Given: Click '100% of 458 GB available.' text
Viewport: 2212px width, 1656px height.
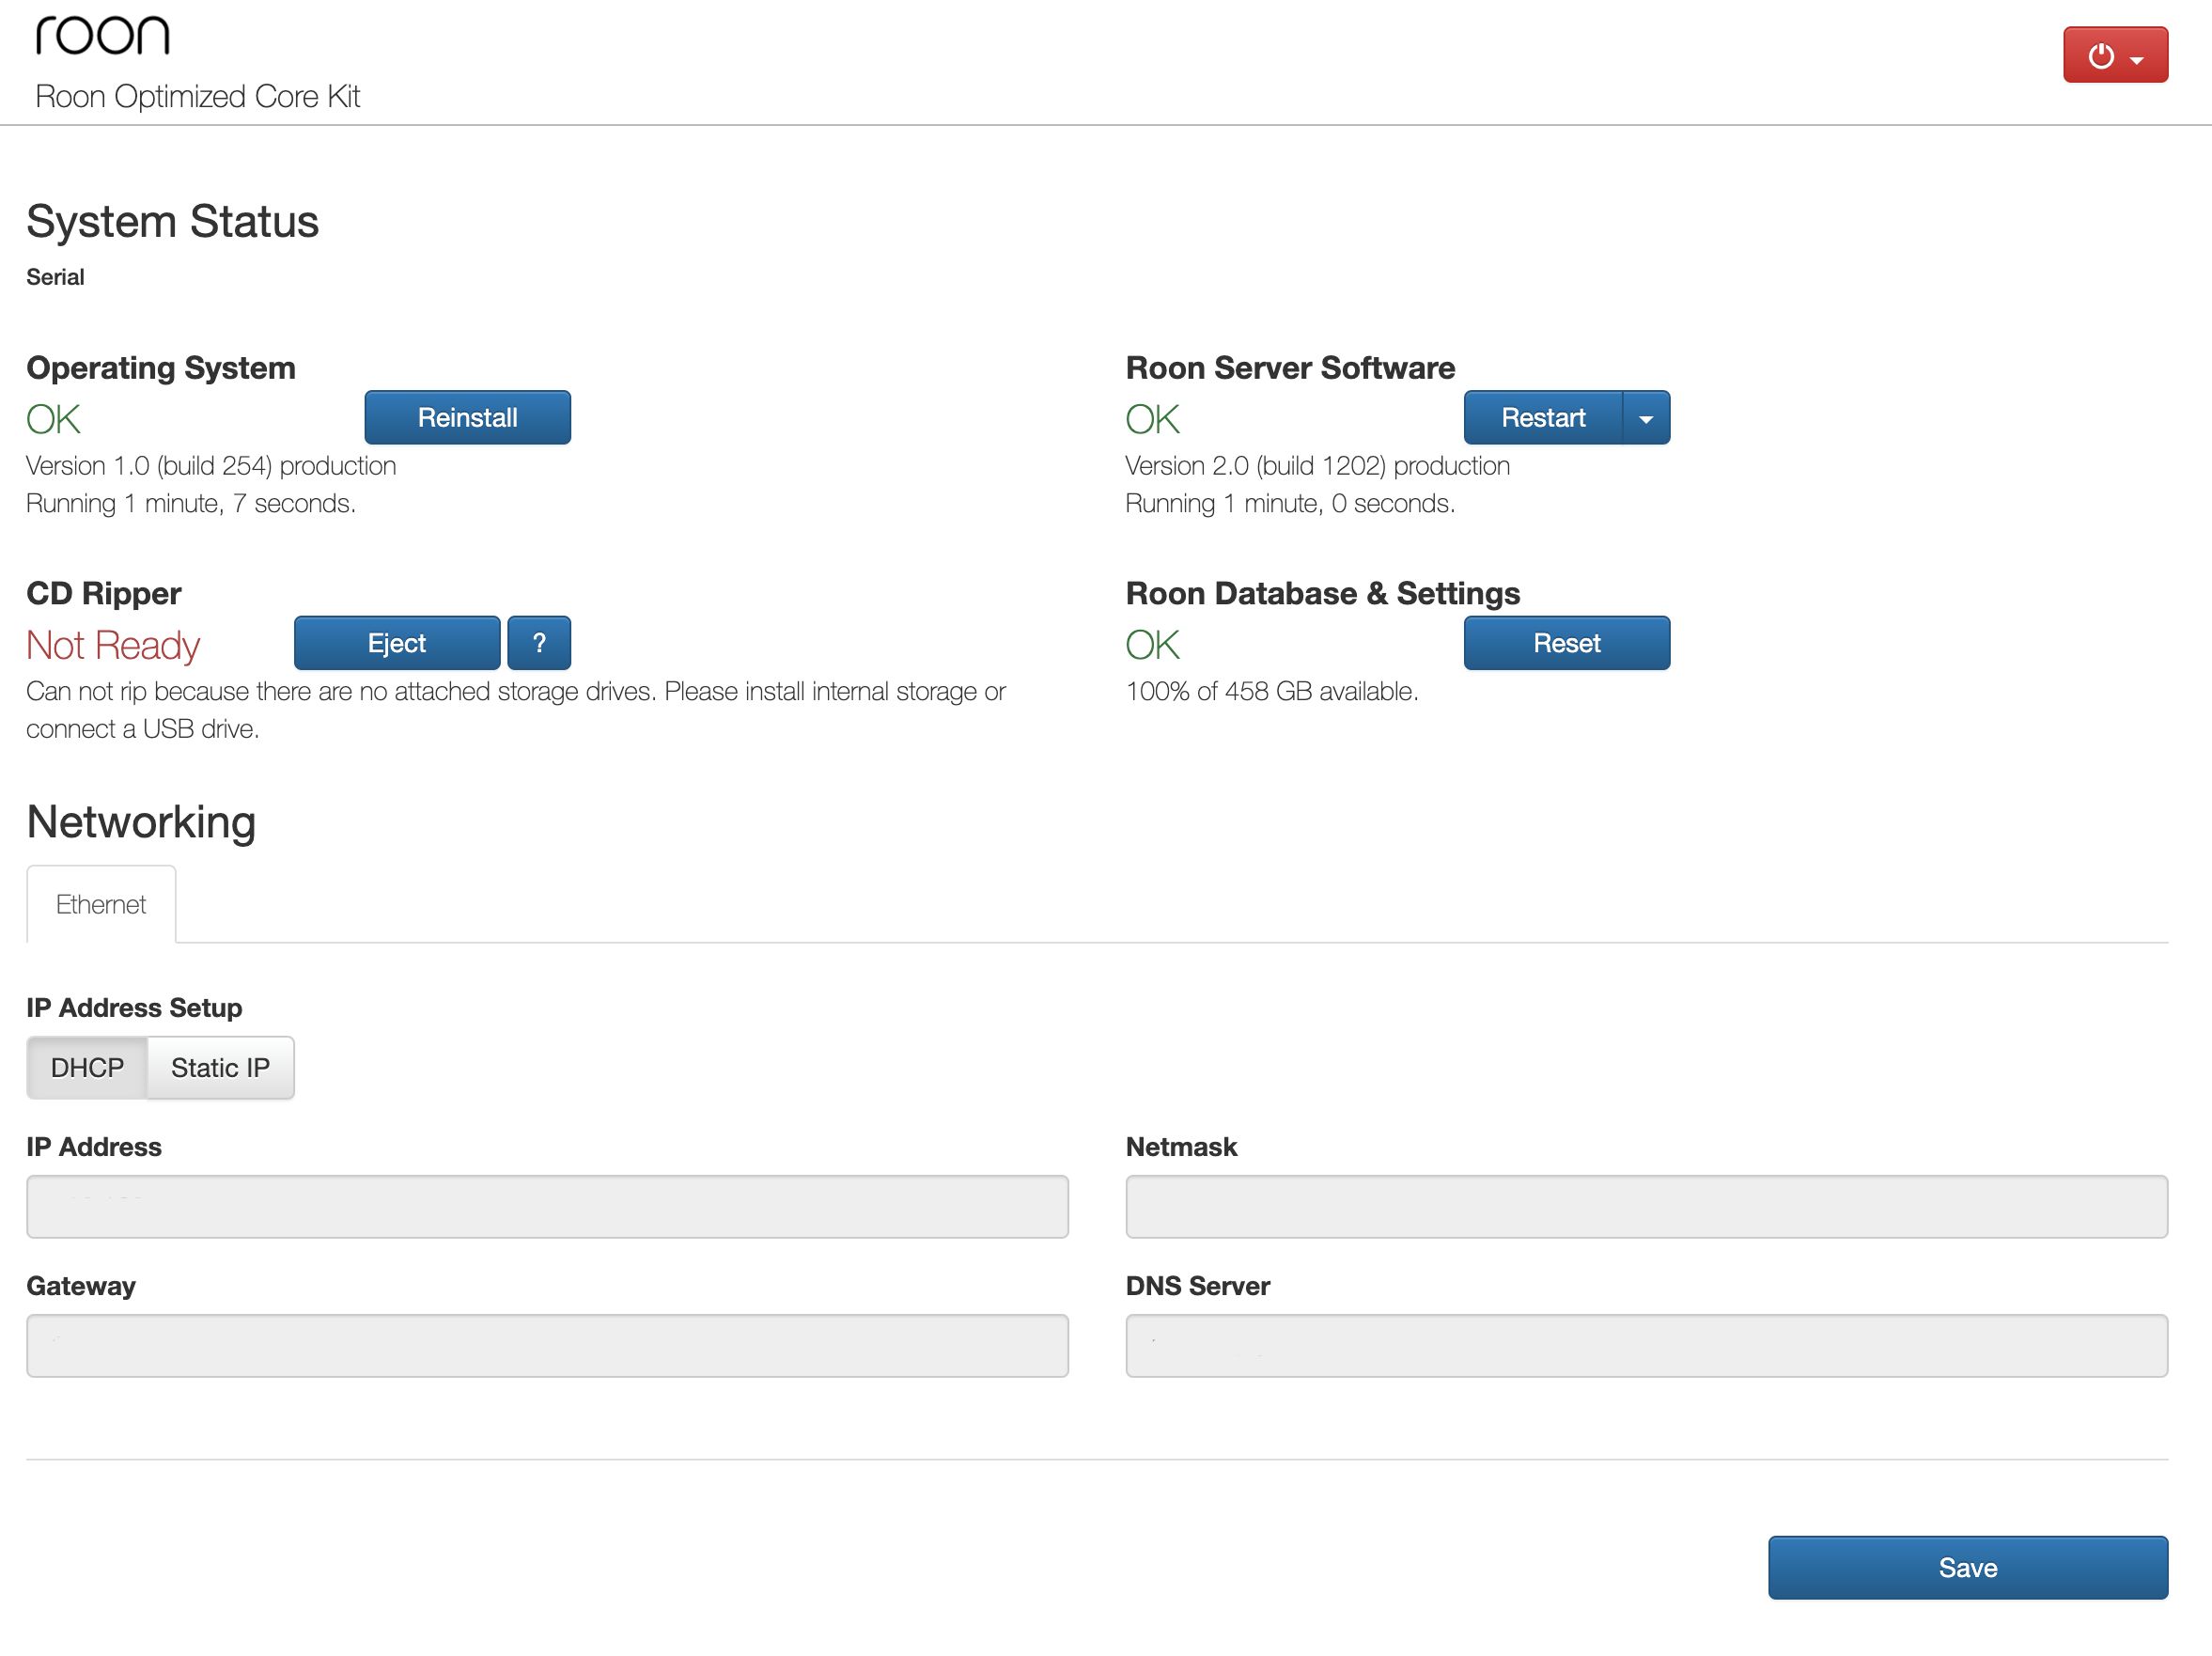Looking at the screenshot, I should (x=1271, y=691).
